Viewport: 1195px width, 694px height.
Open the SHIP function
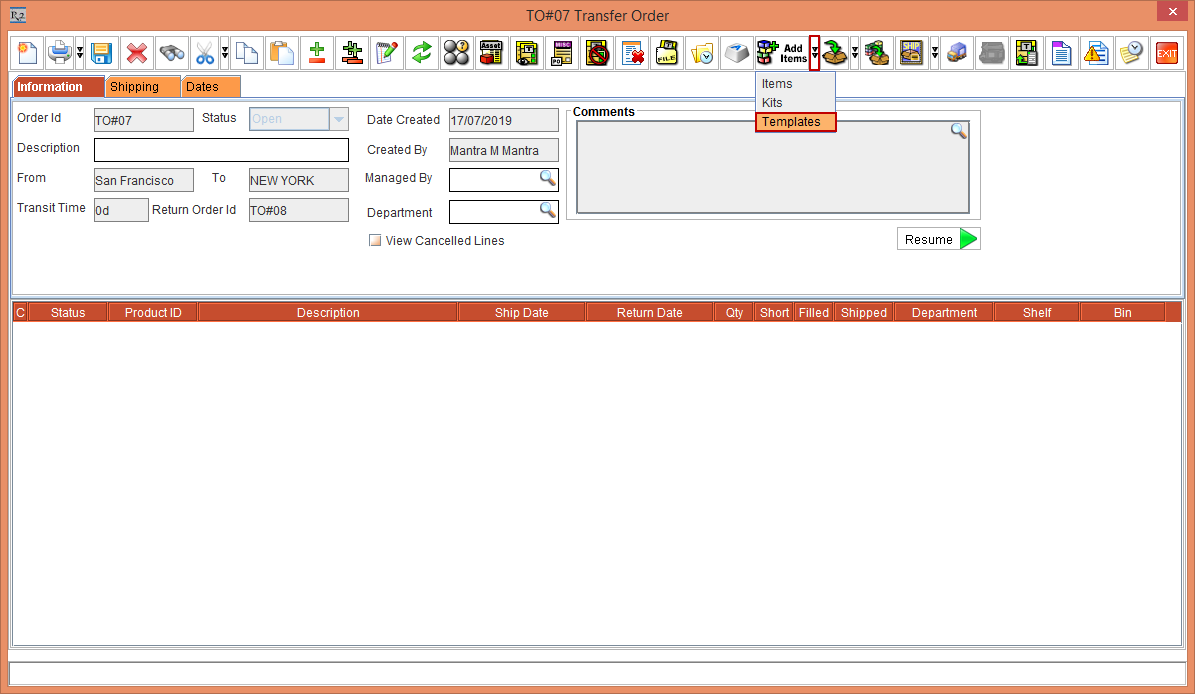tap(912, 53)
